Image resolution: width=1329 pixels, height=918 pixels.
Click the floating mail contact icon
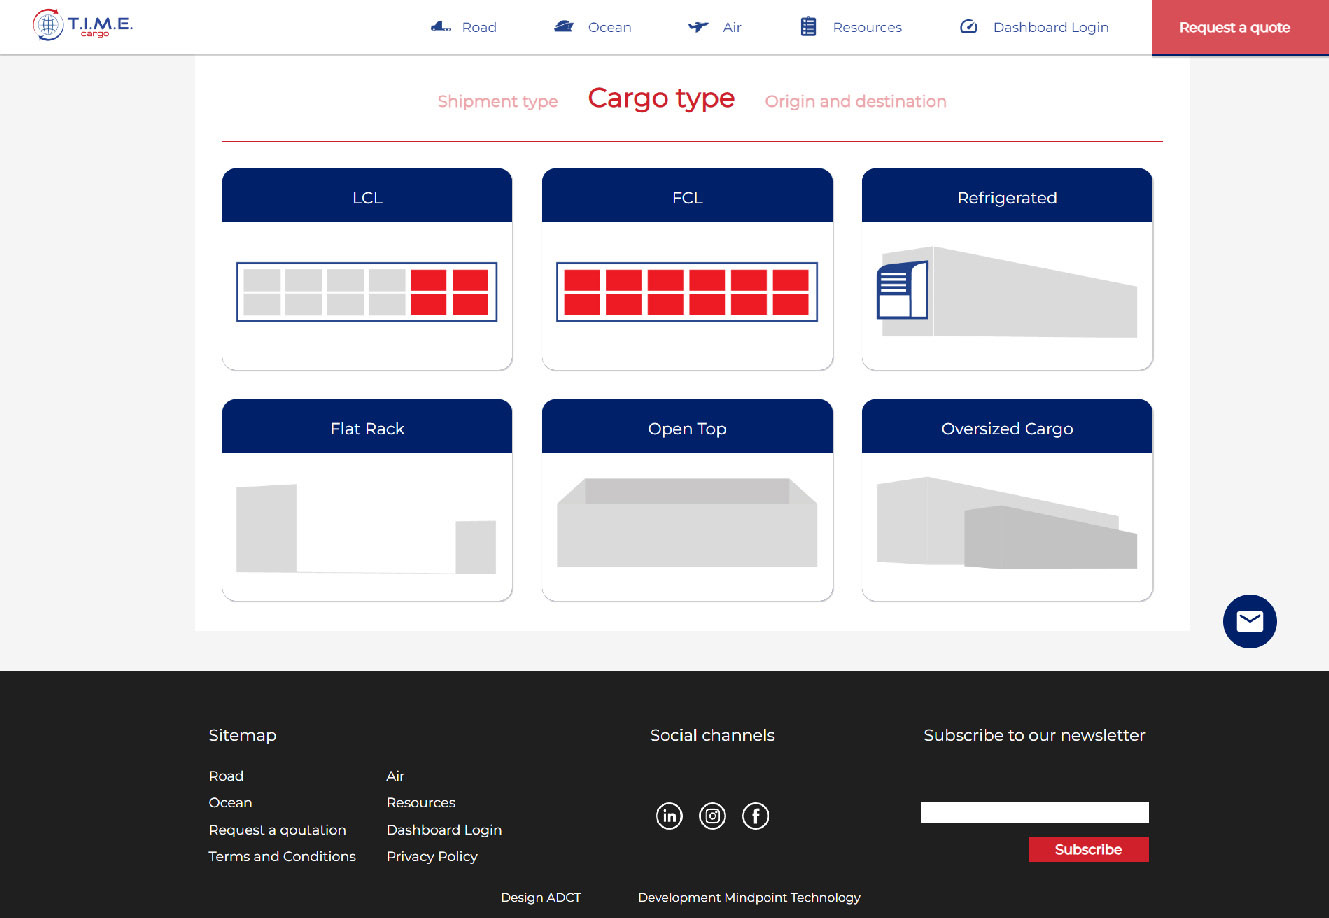coord(1249,621)
